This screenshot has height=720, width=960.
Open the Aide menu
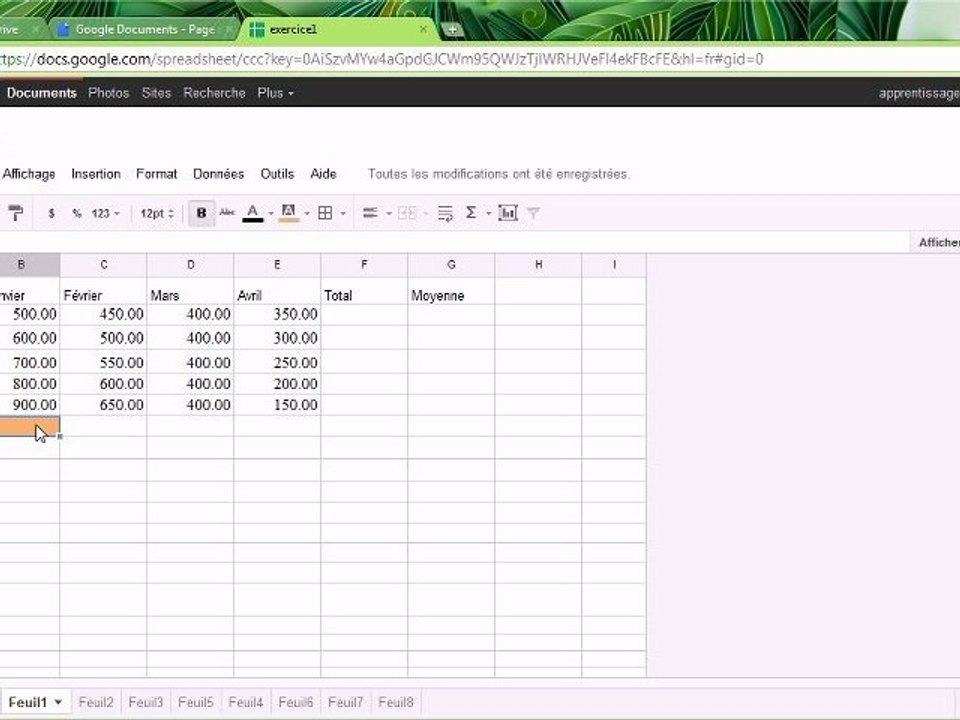pos(323,174)
